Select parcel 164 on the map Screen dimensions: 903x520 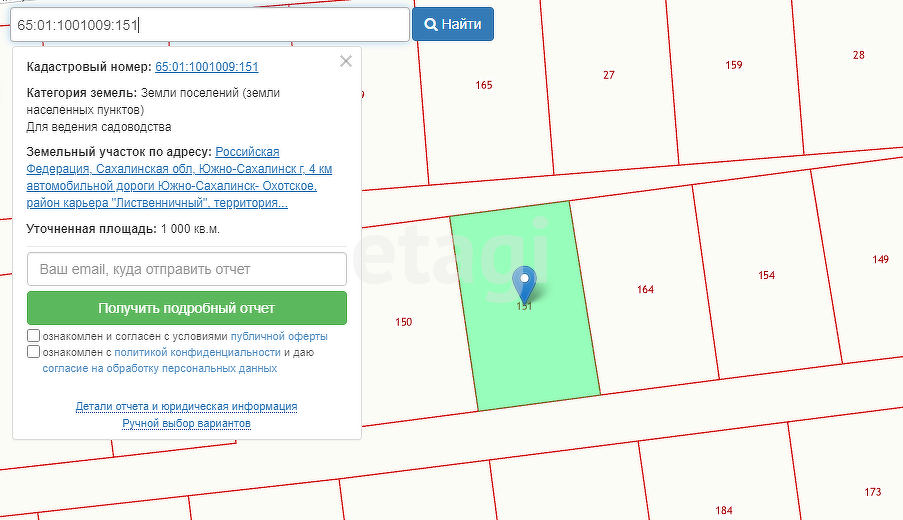tap(645, 290)
